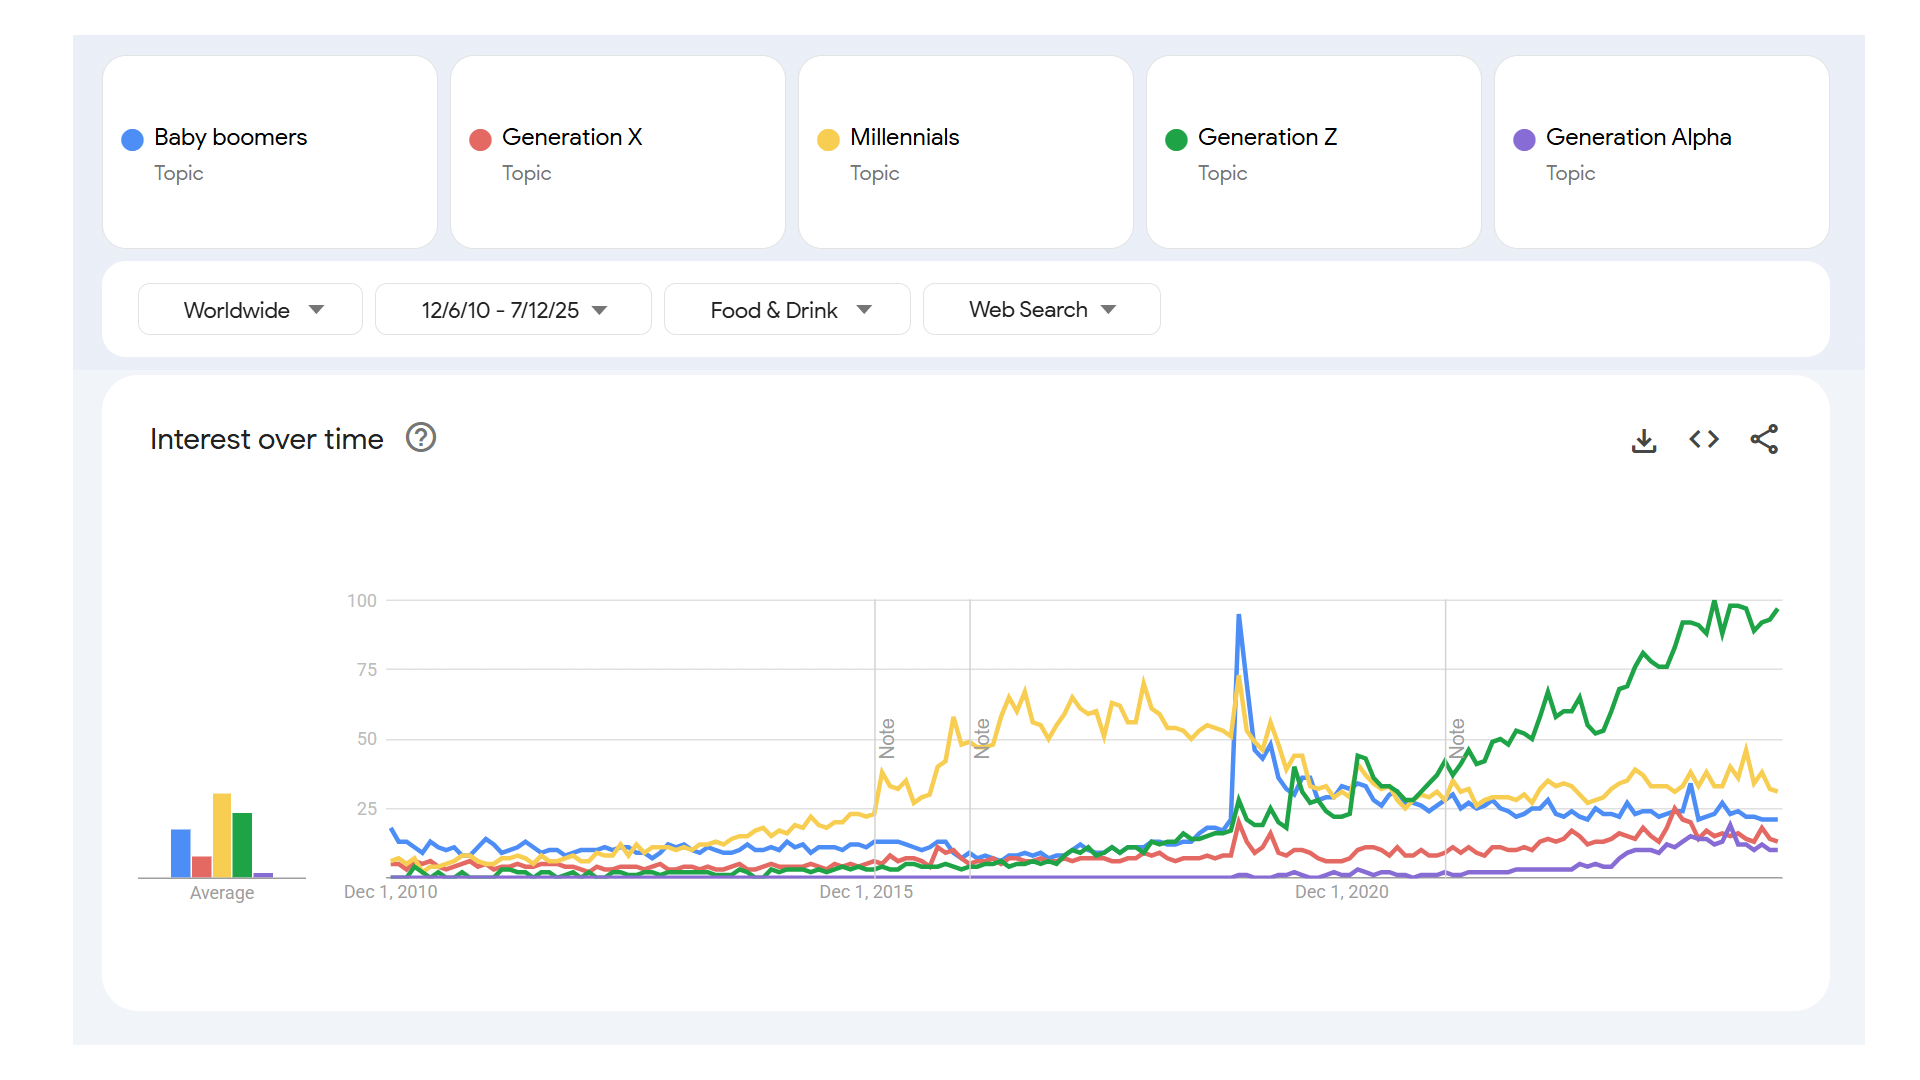Screen dimensions: 1920x1080
Task: Expand the 12/6/10 - 7/12/25 date range
Action: (x=513, y=310)
